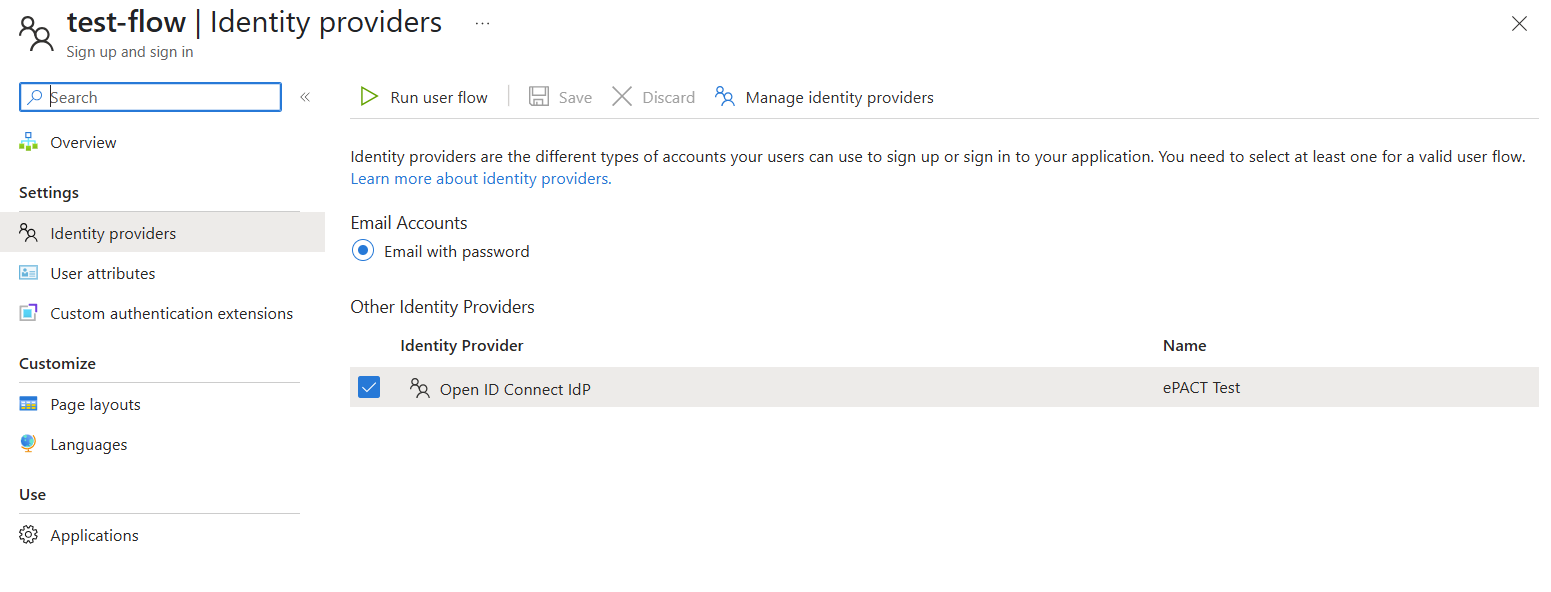Select Identity providers in the Settings menu
This screenshot has width=1551, height=592.
click(x=113, y=232)
